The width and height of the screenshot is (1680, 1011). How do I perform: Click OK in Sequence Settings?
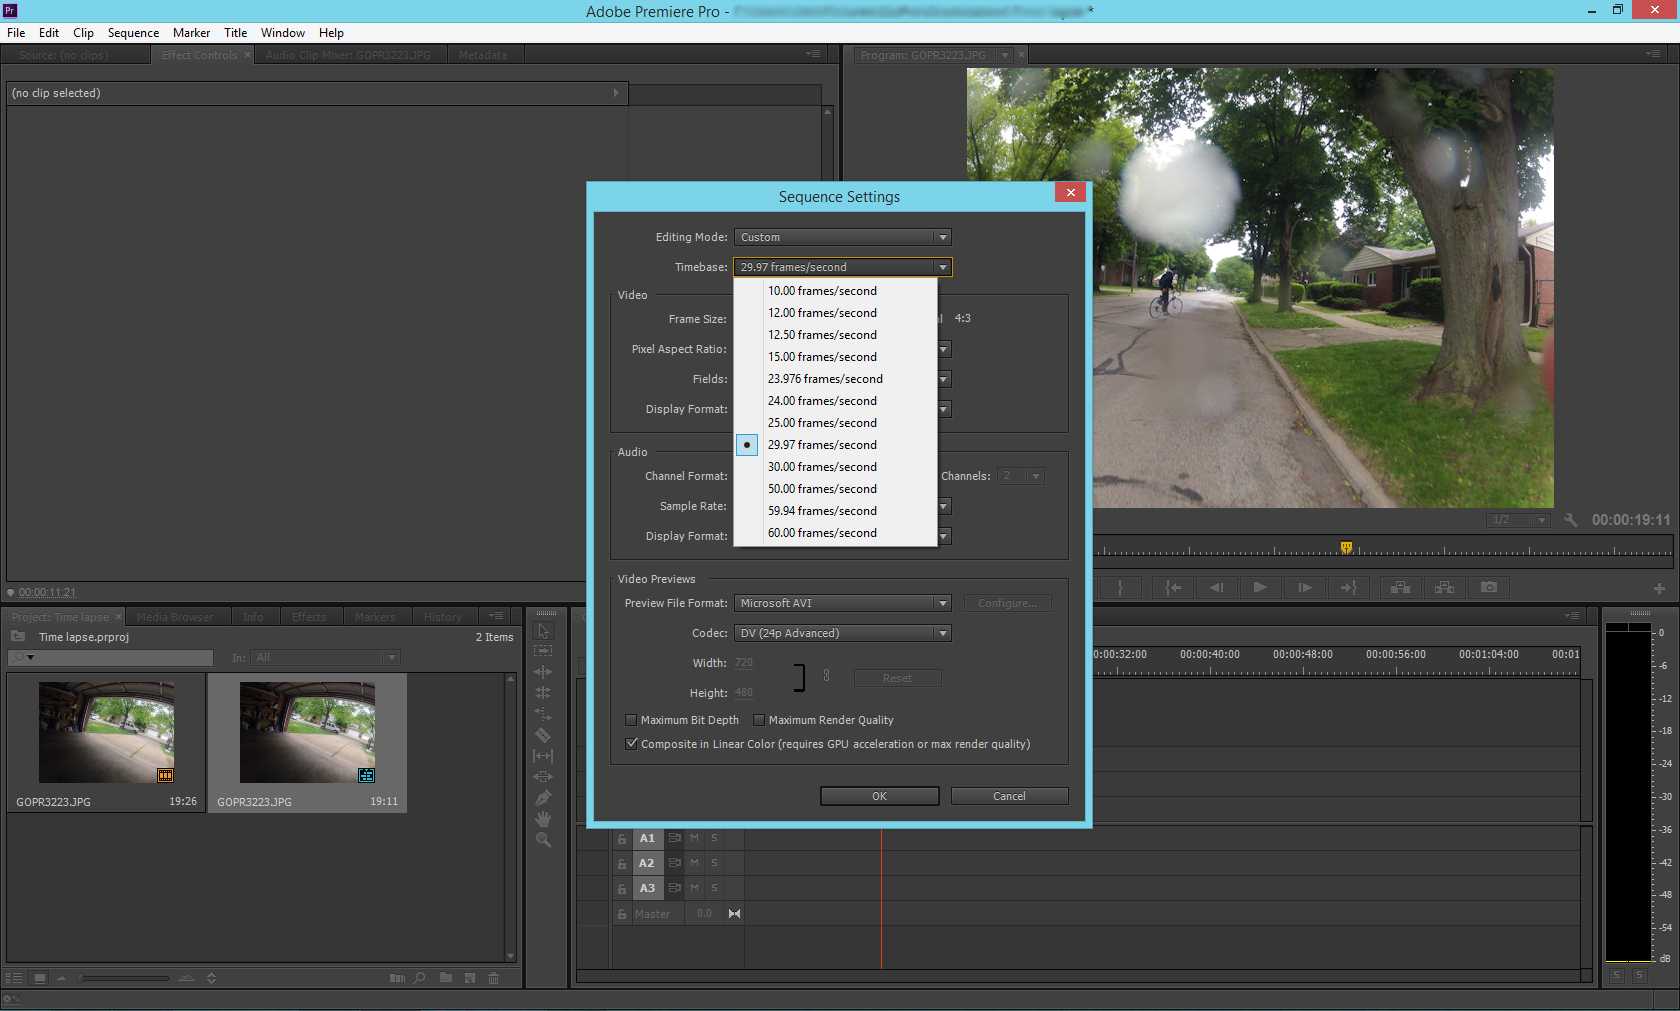pos(879,796)
